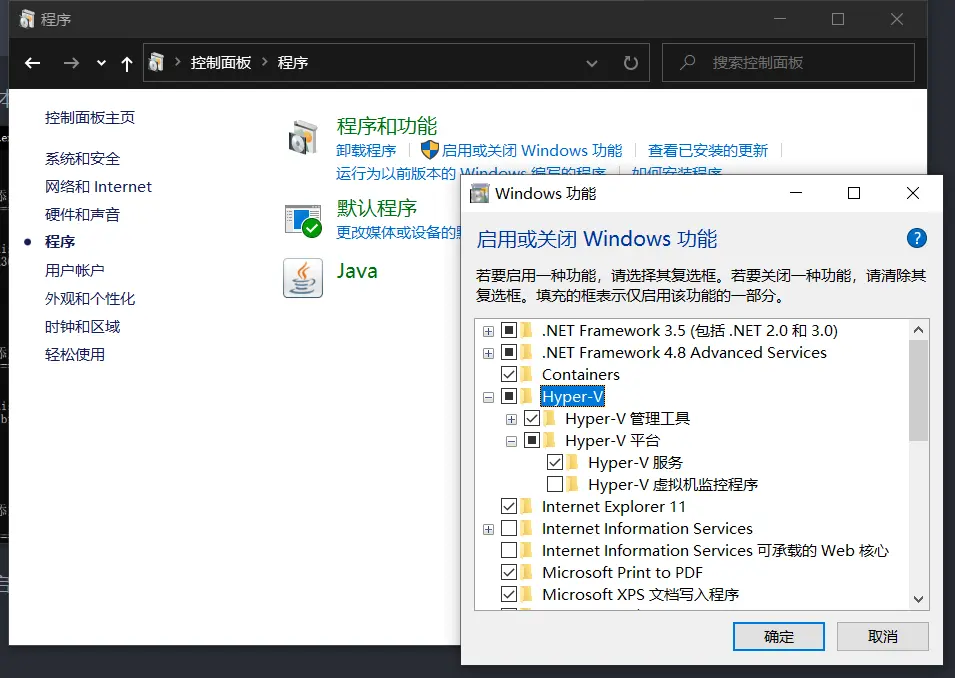Click the control panel icon in address bar
Viewport: 955px width, 678px height.
pos(157,62)
